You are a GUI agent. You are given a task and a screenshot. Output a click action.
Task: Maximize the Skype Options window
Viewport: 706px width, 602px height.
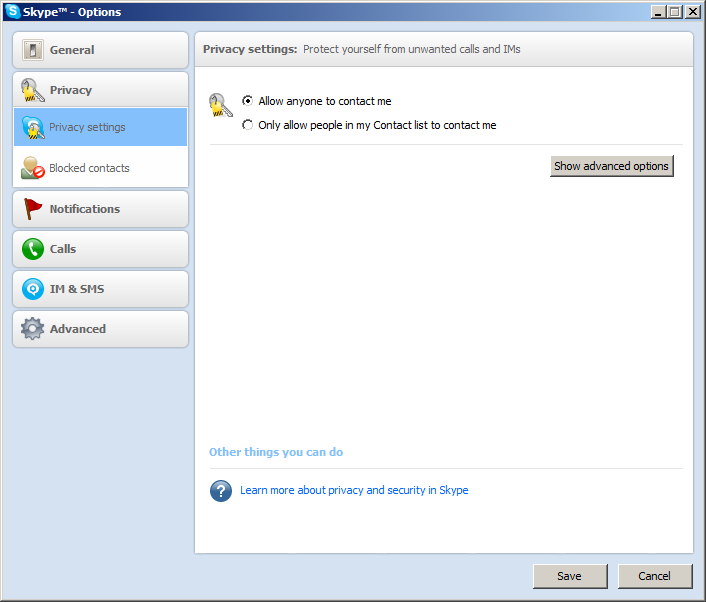(675, 12)
